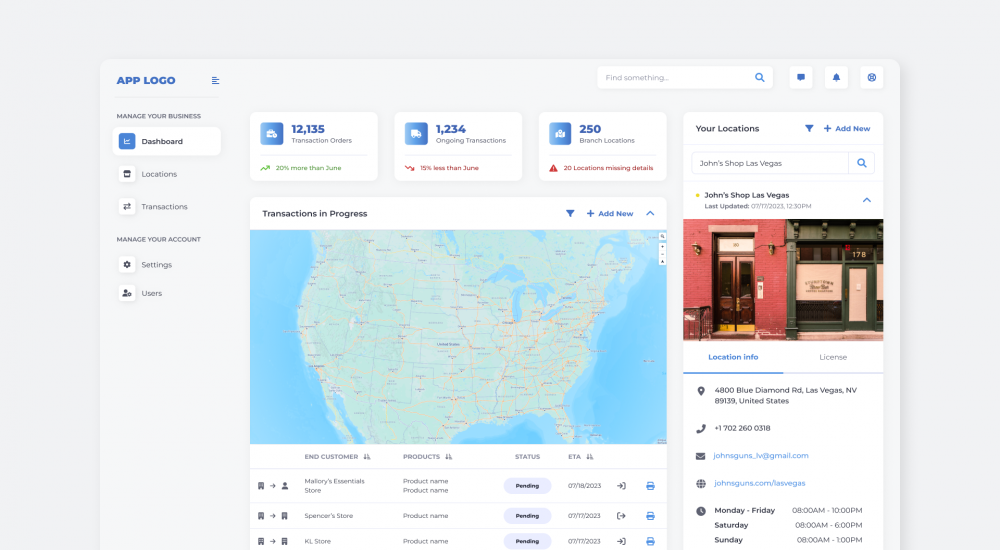Collapse the sidebar using the menu icon
Image resolution: width=1000 pixels, height=550 pixels.
click(216, 81)
